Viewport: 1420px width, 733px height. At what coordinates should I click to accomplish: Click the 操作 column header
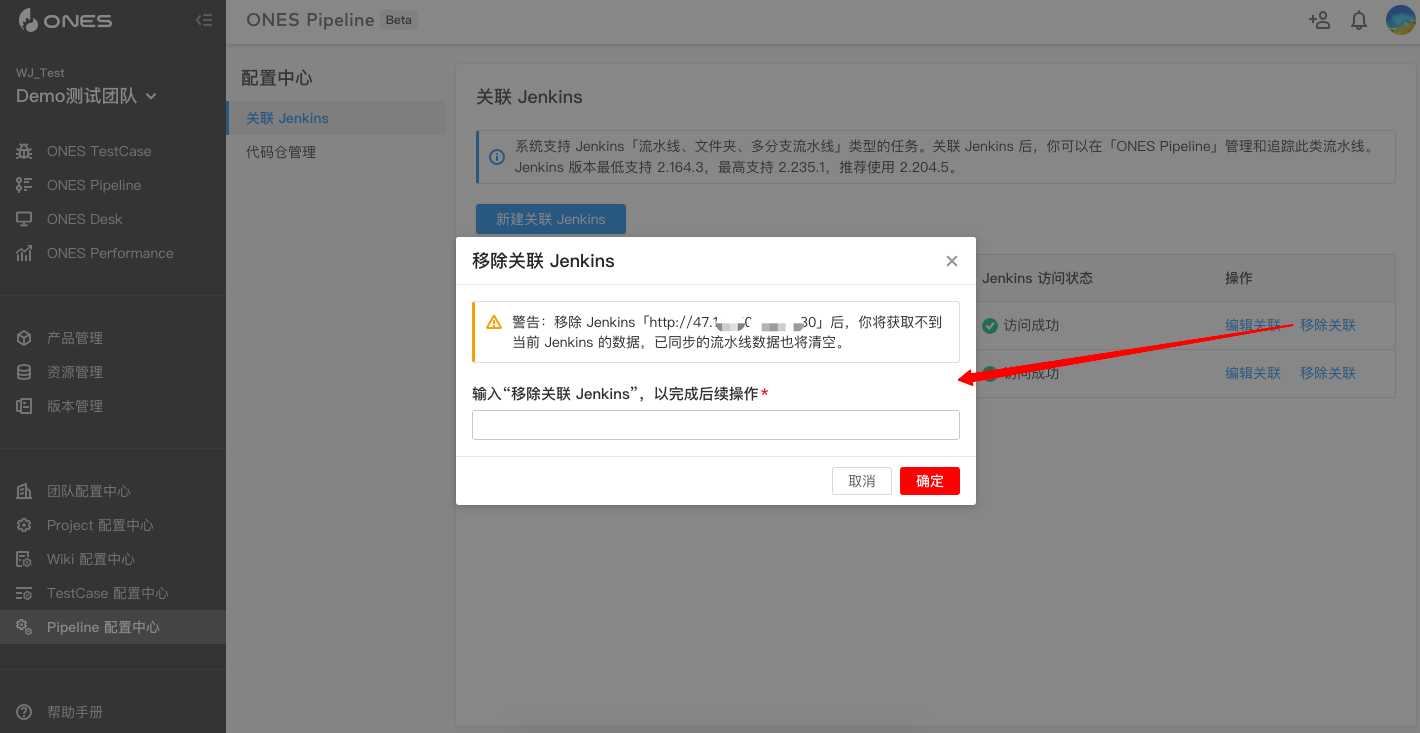(1239, 278)
